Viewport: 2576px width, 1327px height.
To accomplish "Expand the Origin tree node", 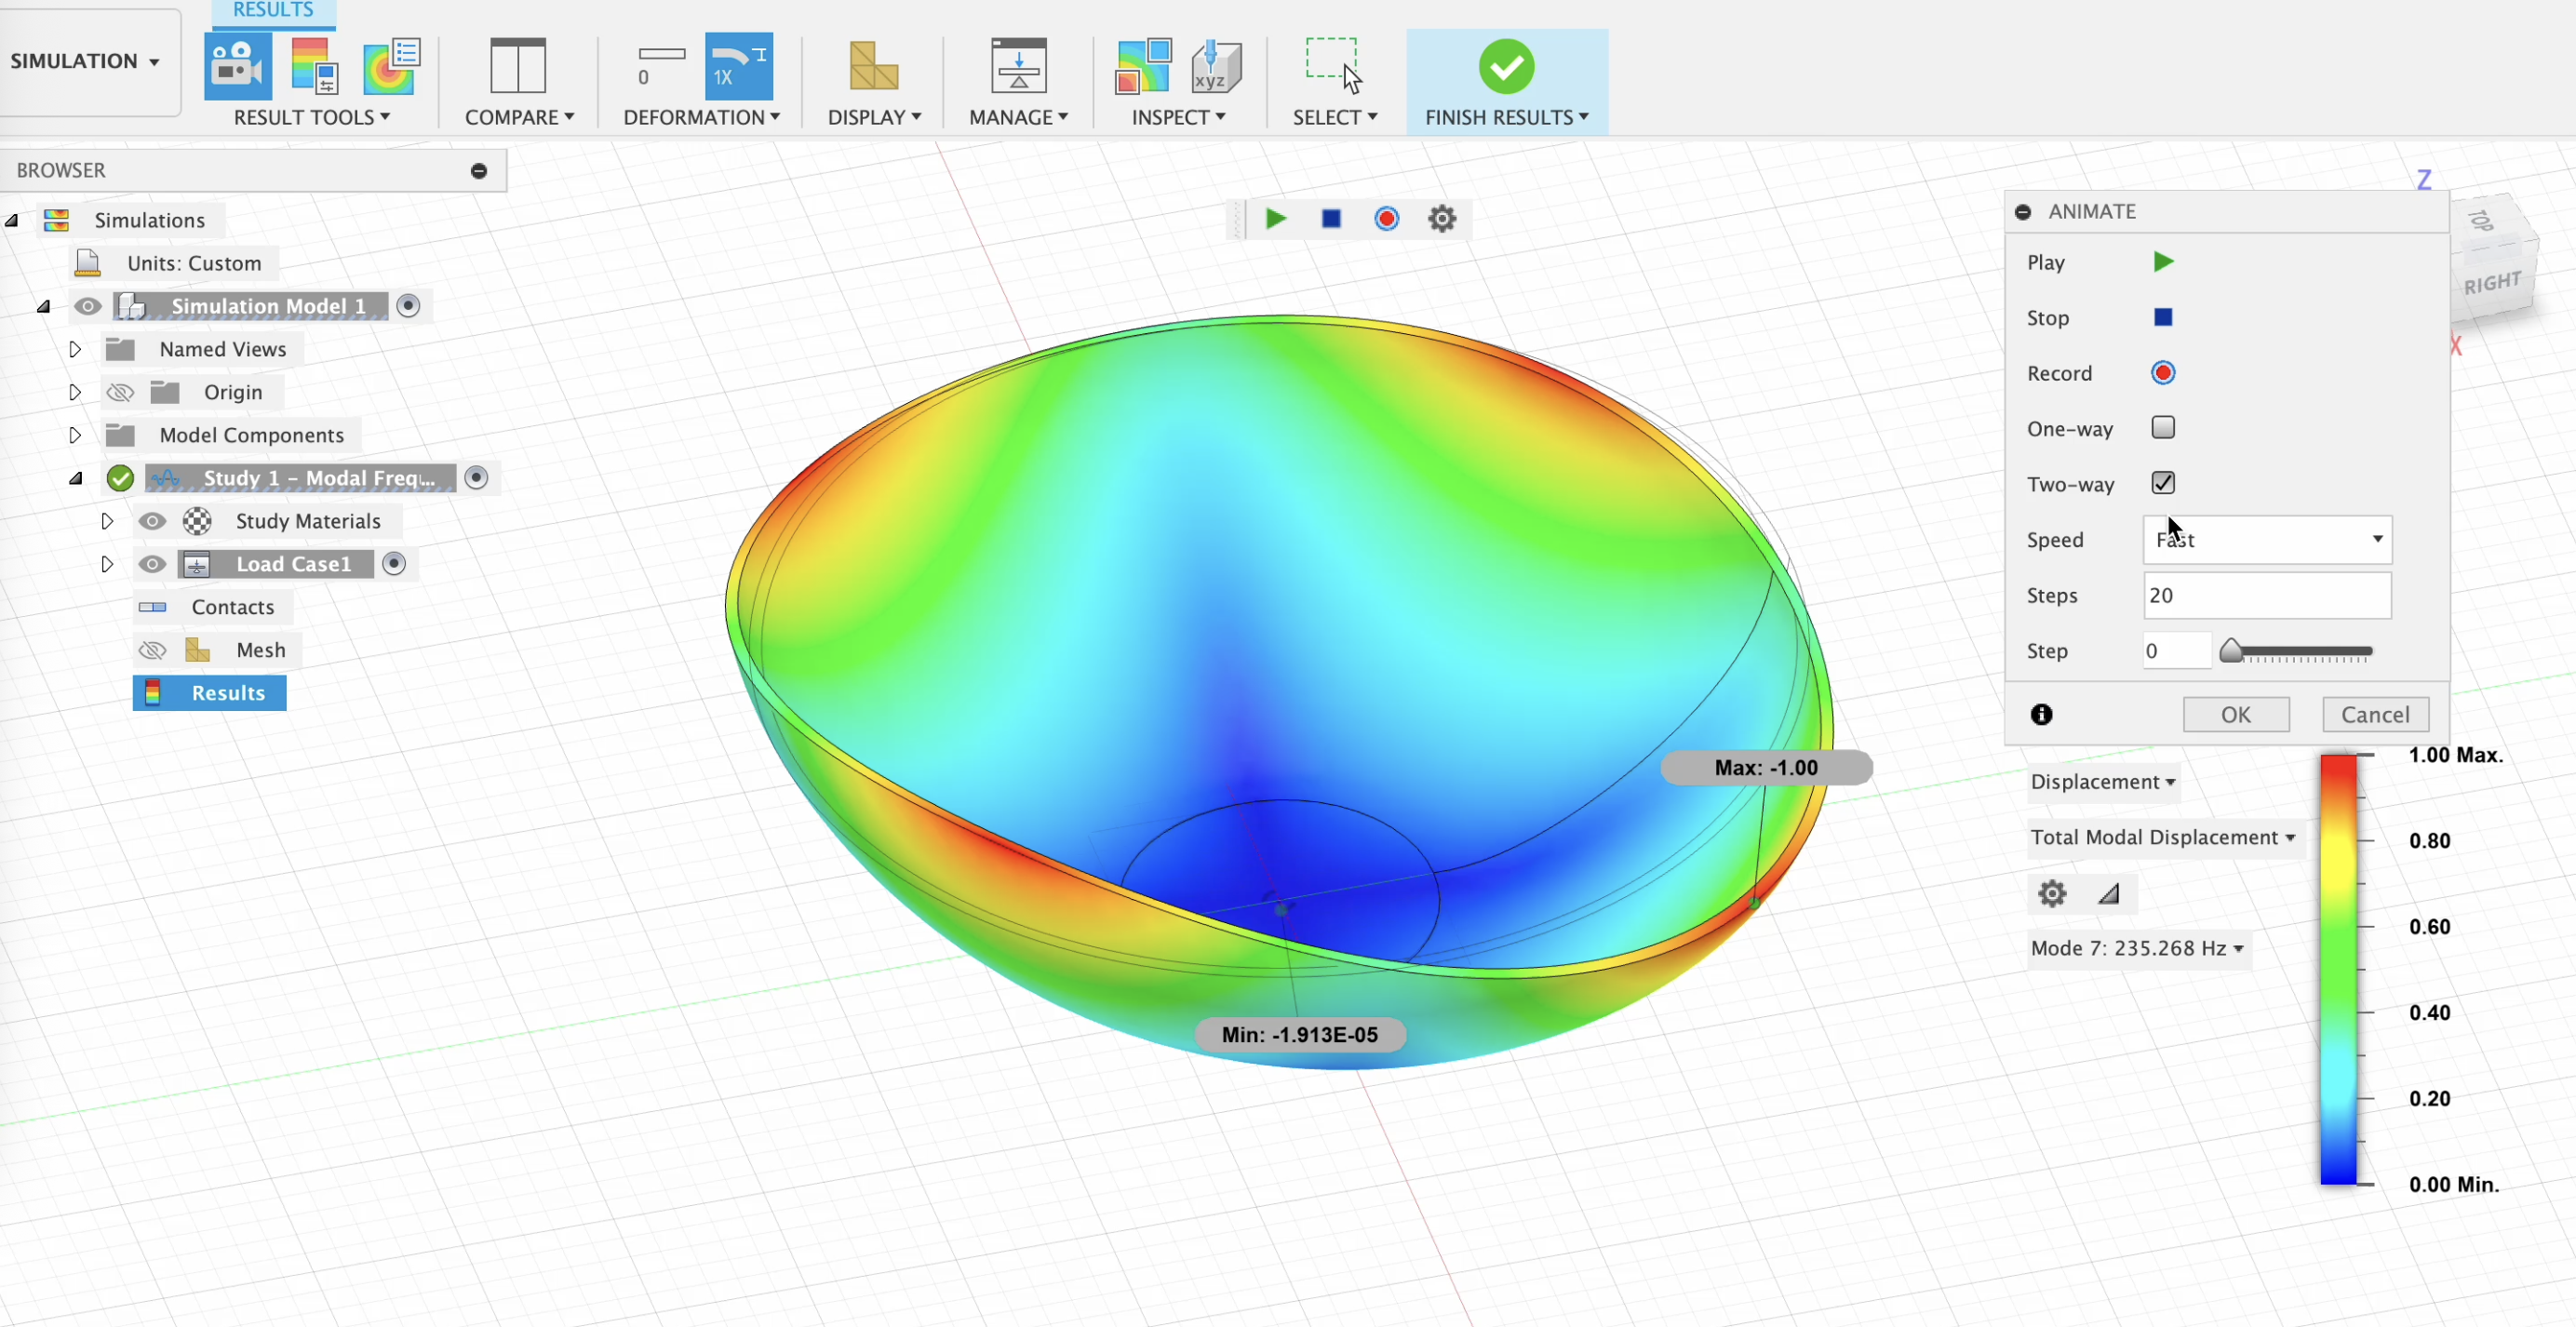I will tap(75, 392).
